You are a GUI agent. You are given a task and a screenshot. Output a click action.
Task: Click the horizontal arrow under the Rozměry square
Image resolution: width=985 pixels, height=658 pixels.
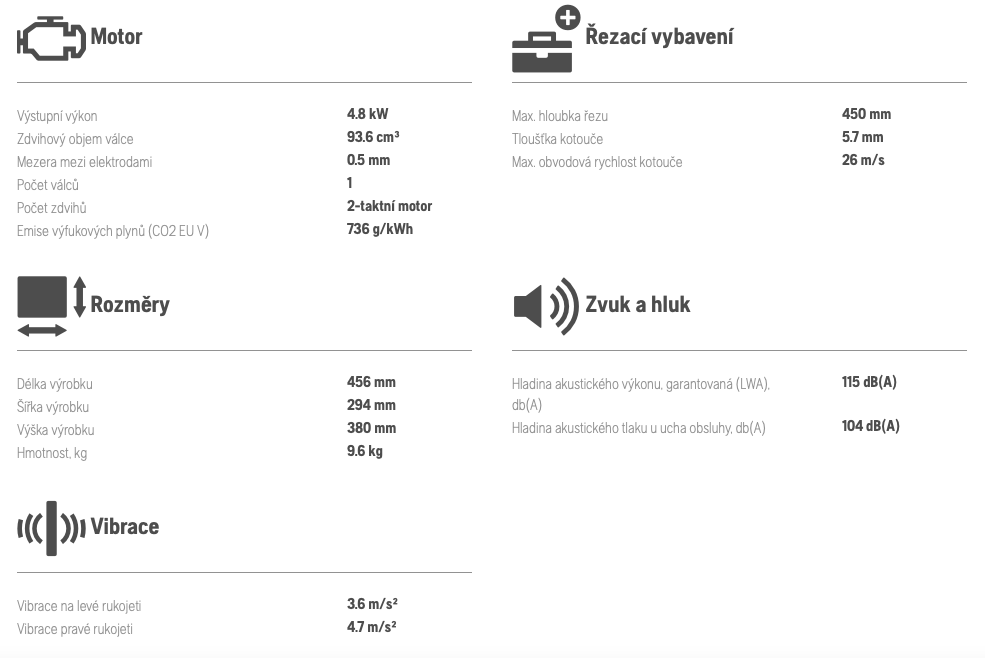tap(41, 331)
